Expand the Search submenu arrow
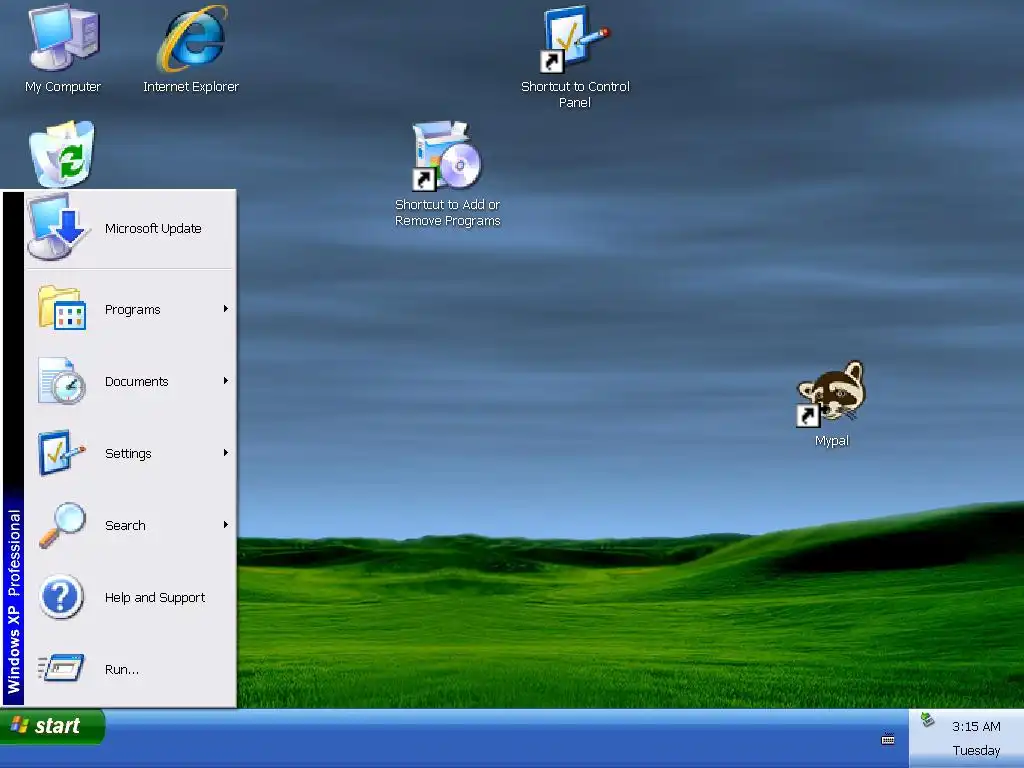This screenshot has height=768, width=1024. 225,524
